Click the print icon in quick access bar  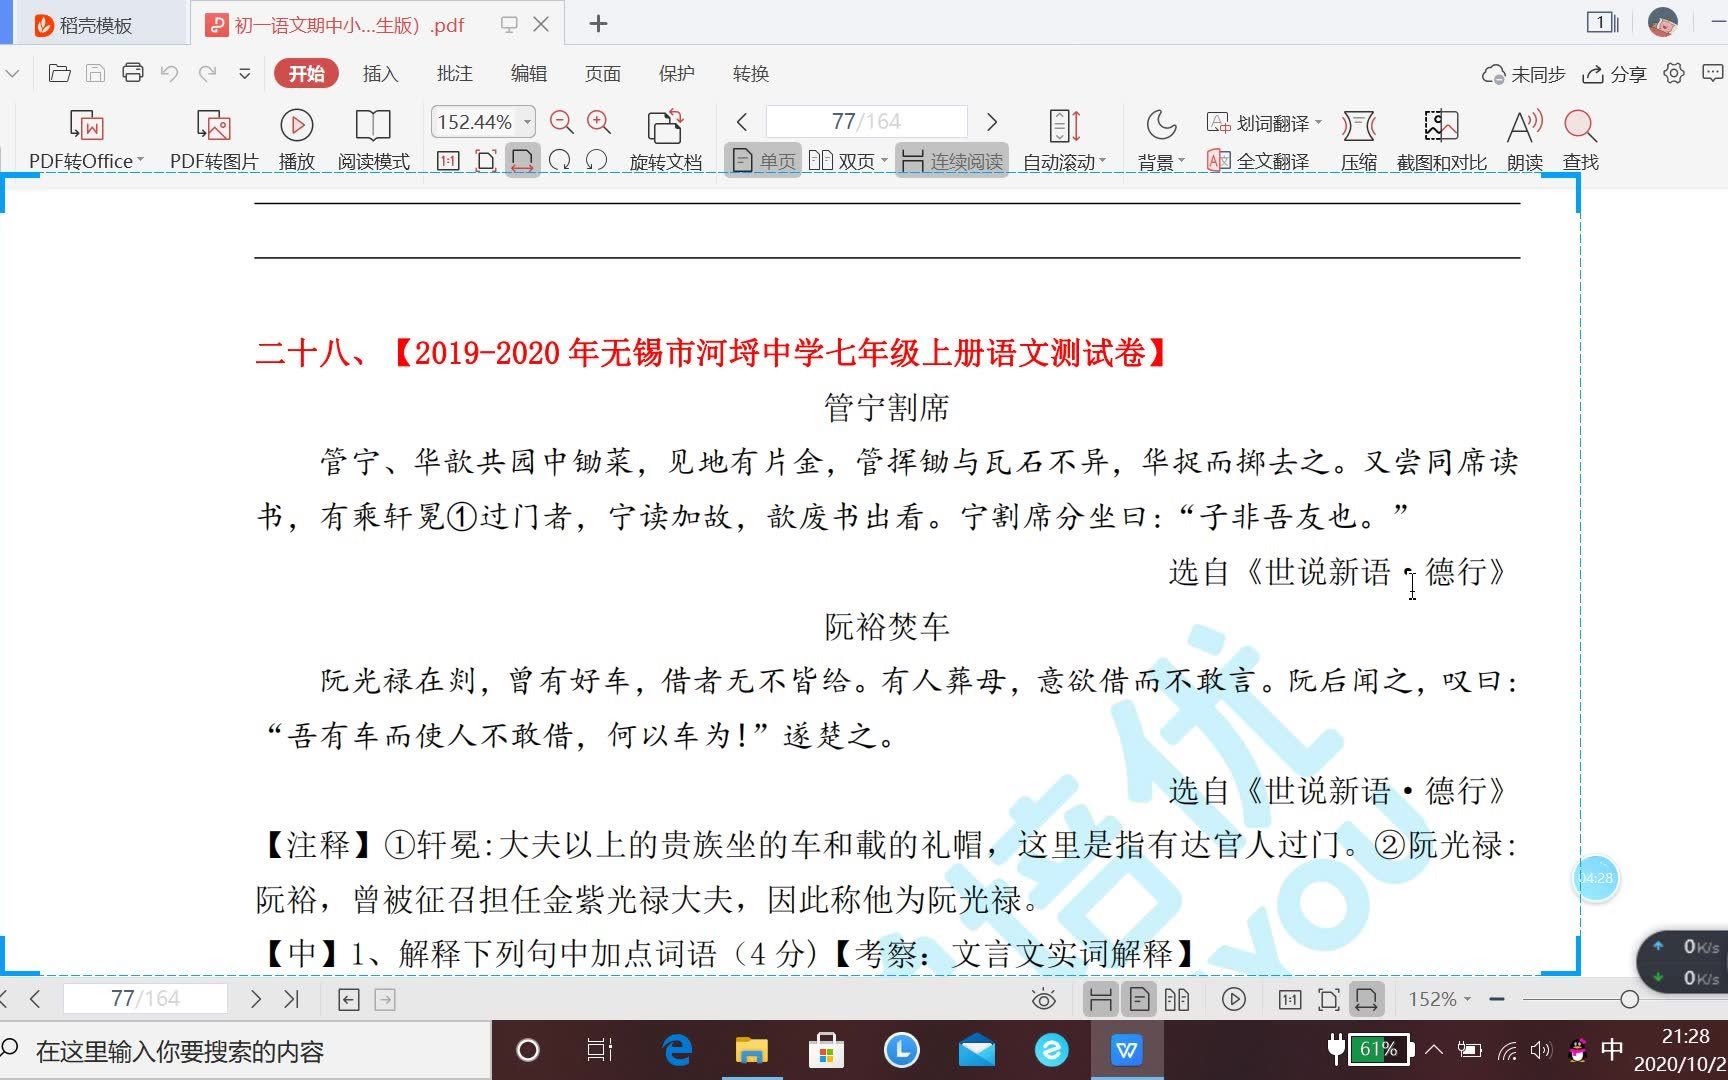[133, 73]
